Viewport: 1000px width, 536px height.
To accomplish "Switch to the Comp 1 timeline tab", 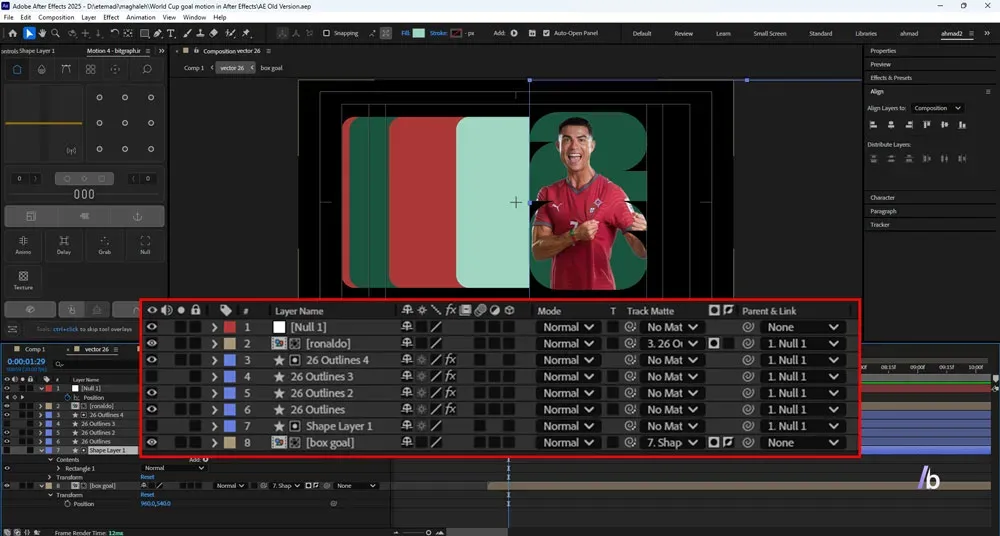I will tap(35, 349).
